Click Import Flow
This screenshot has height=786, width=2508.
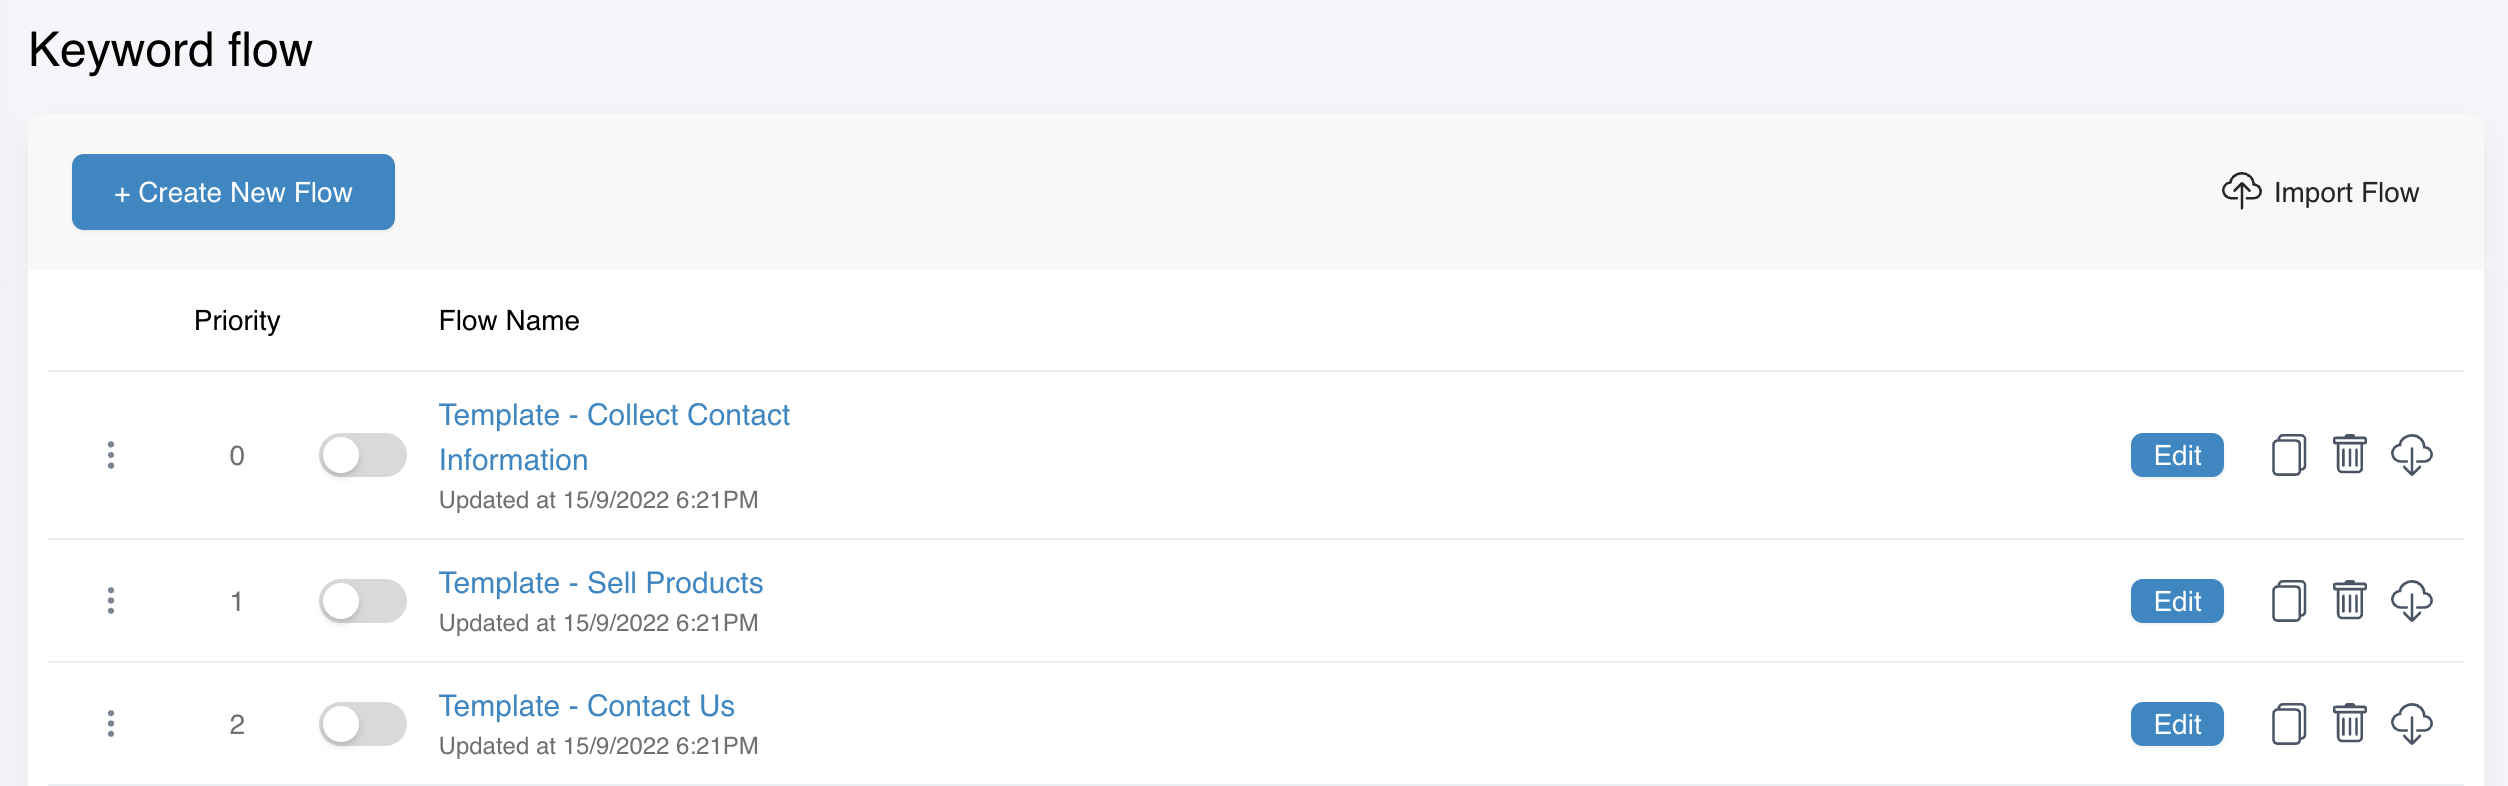pyautogui.click(x=2320, y=191)
